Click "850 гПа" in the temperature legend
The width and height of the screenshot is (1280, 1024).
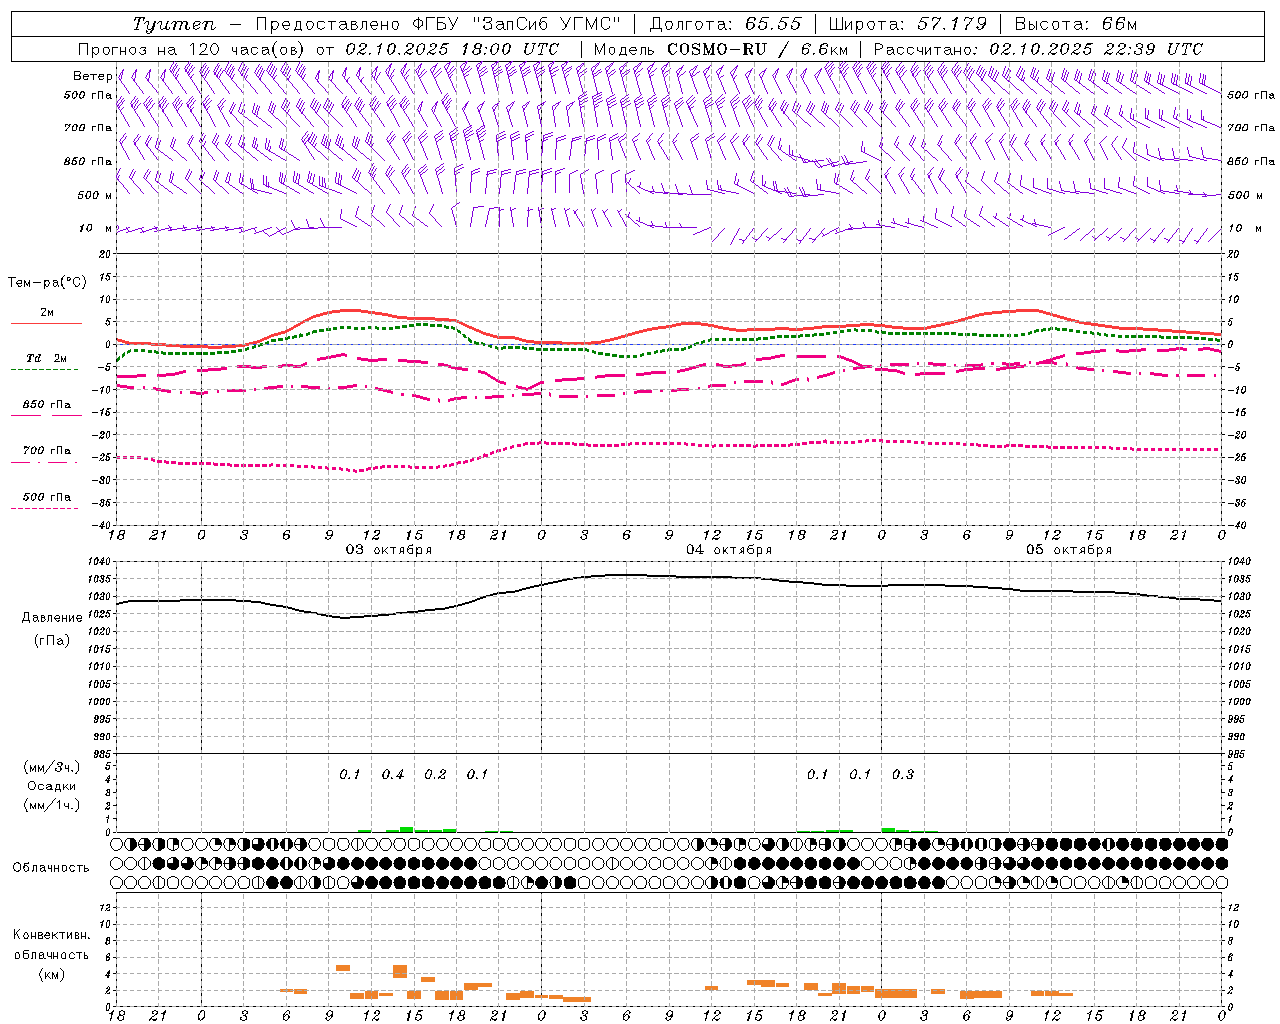(x=46, y=405)
